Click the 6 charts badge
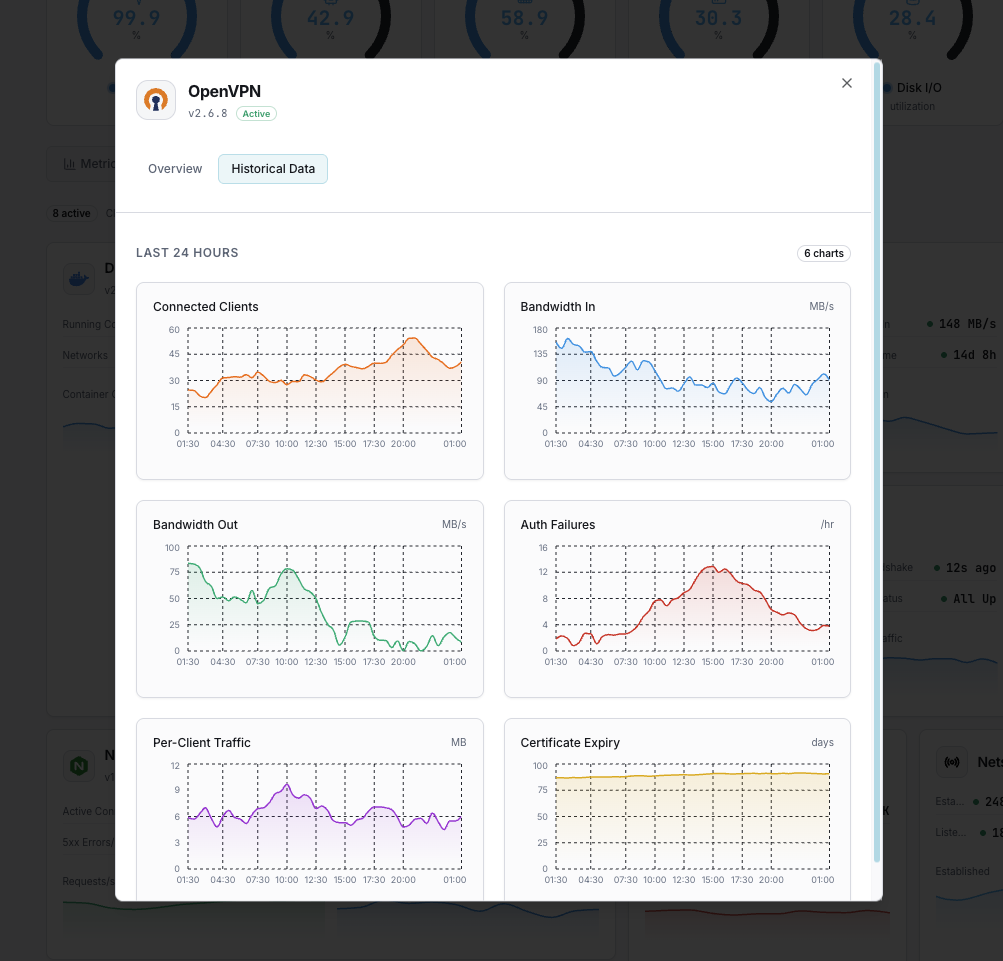 coord(823,253)
